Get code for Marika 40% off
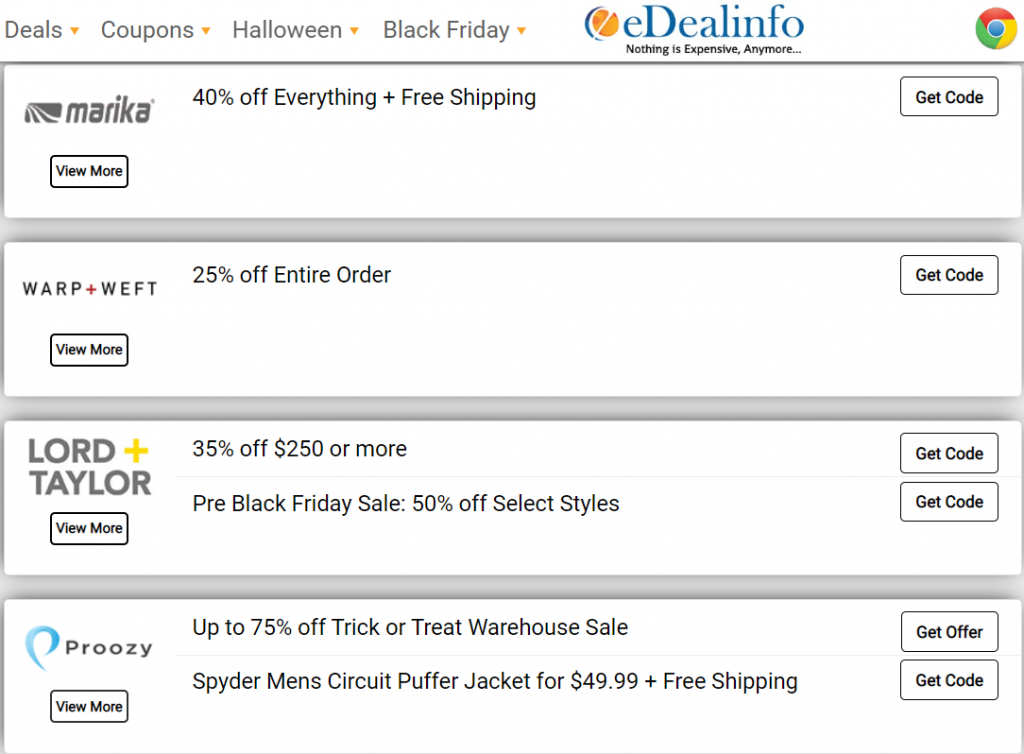The height and width of the screenshot is (754, 1024). pos(949,97)
